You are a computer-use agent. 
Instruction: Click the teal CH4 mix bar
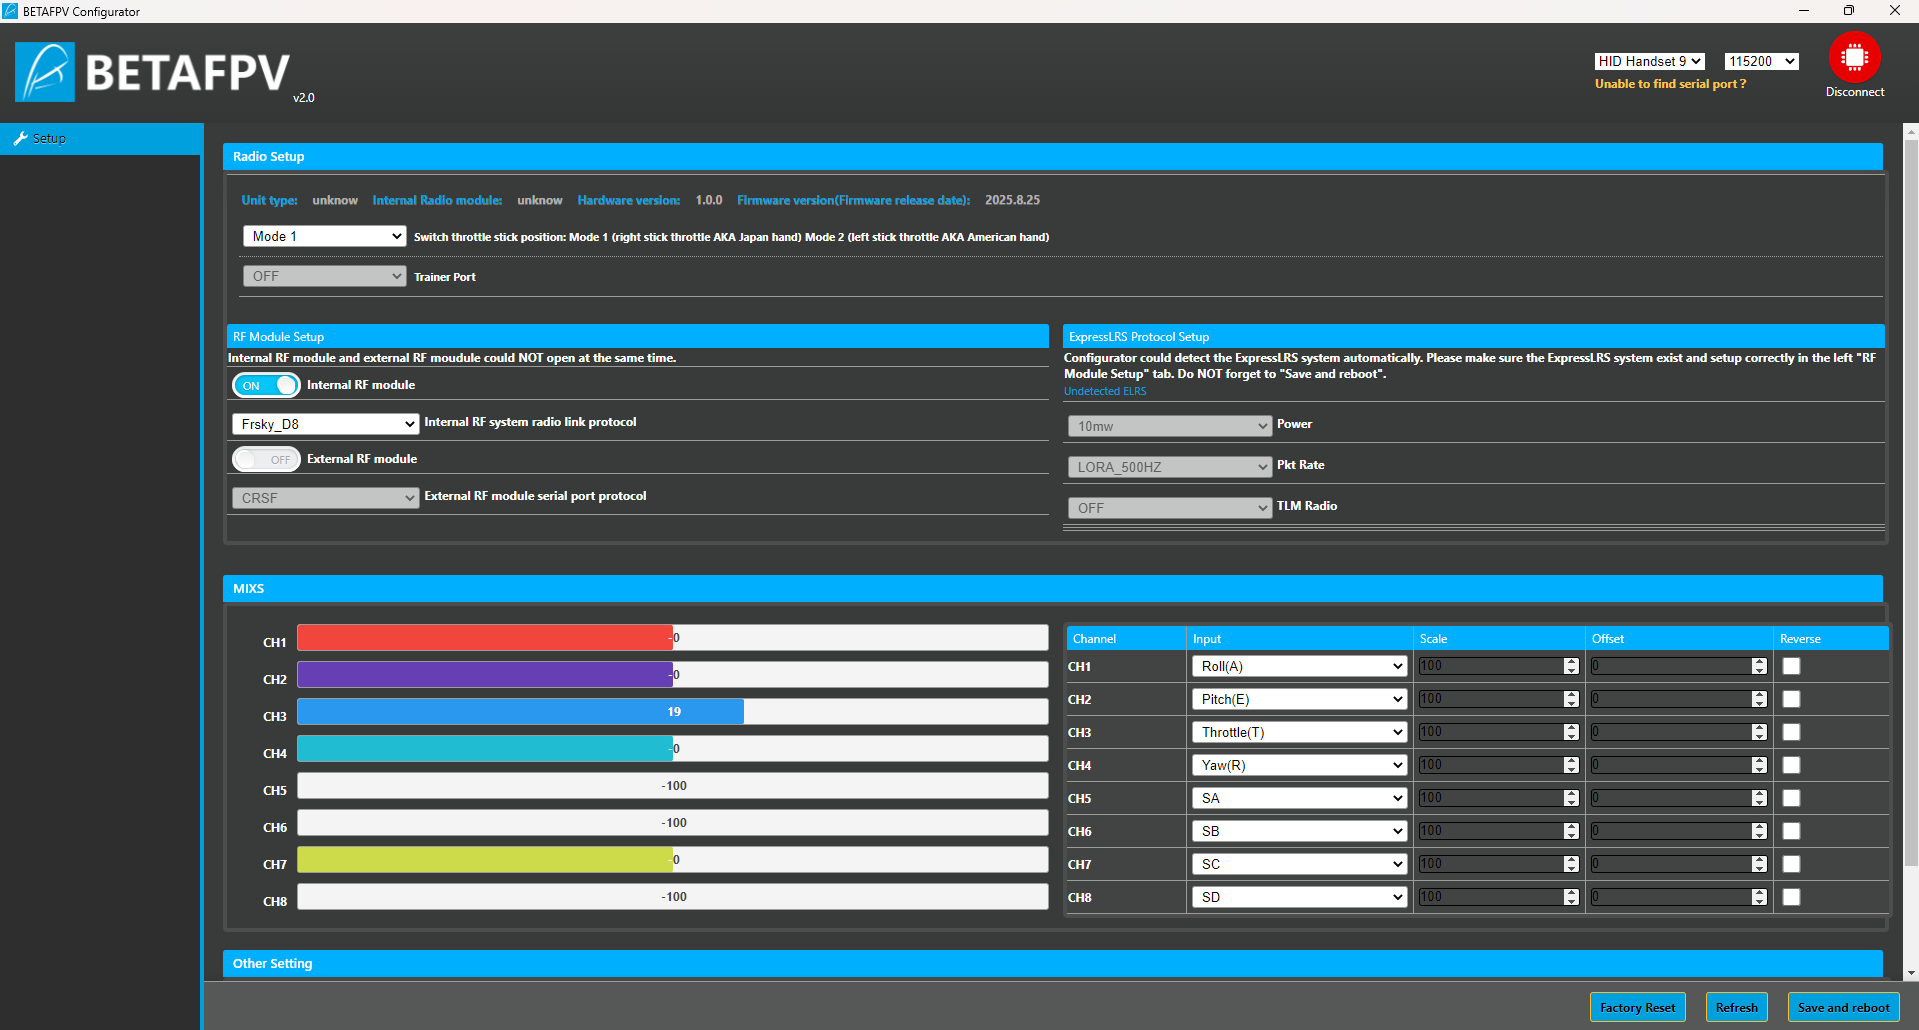pyautogui.click(x=485, y=749)
